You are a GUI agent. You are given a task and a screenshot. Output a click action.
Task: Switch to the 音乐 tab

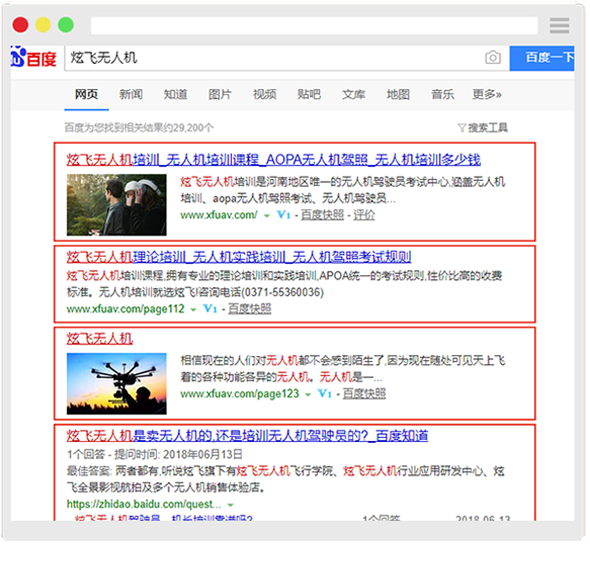pos(442,94)
